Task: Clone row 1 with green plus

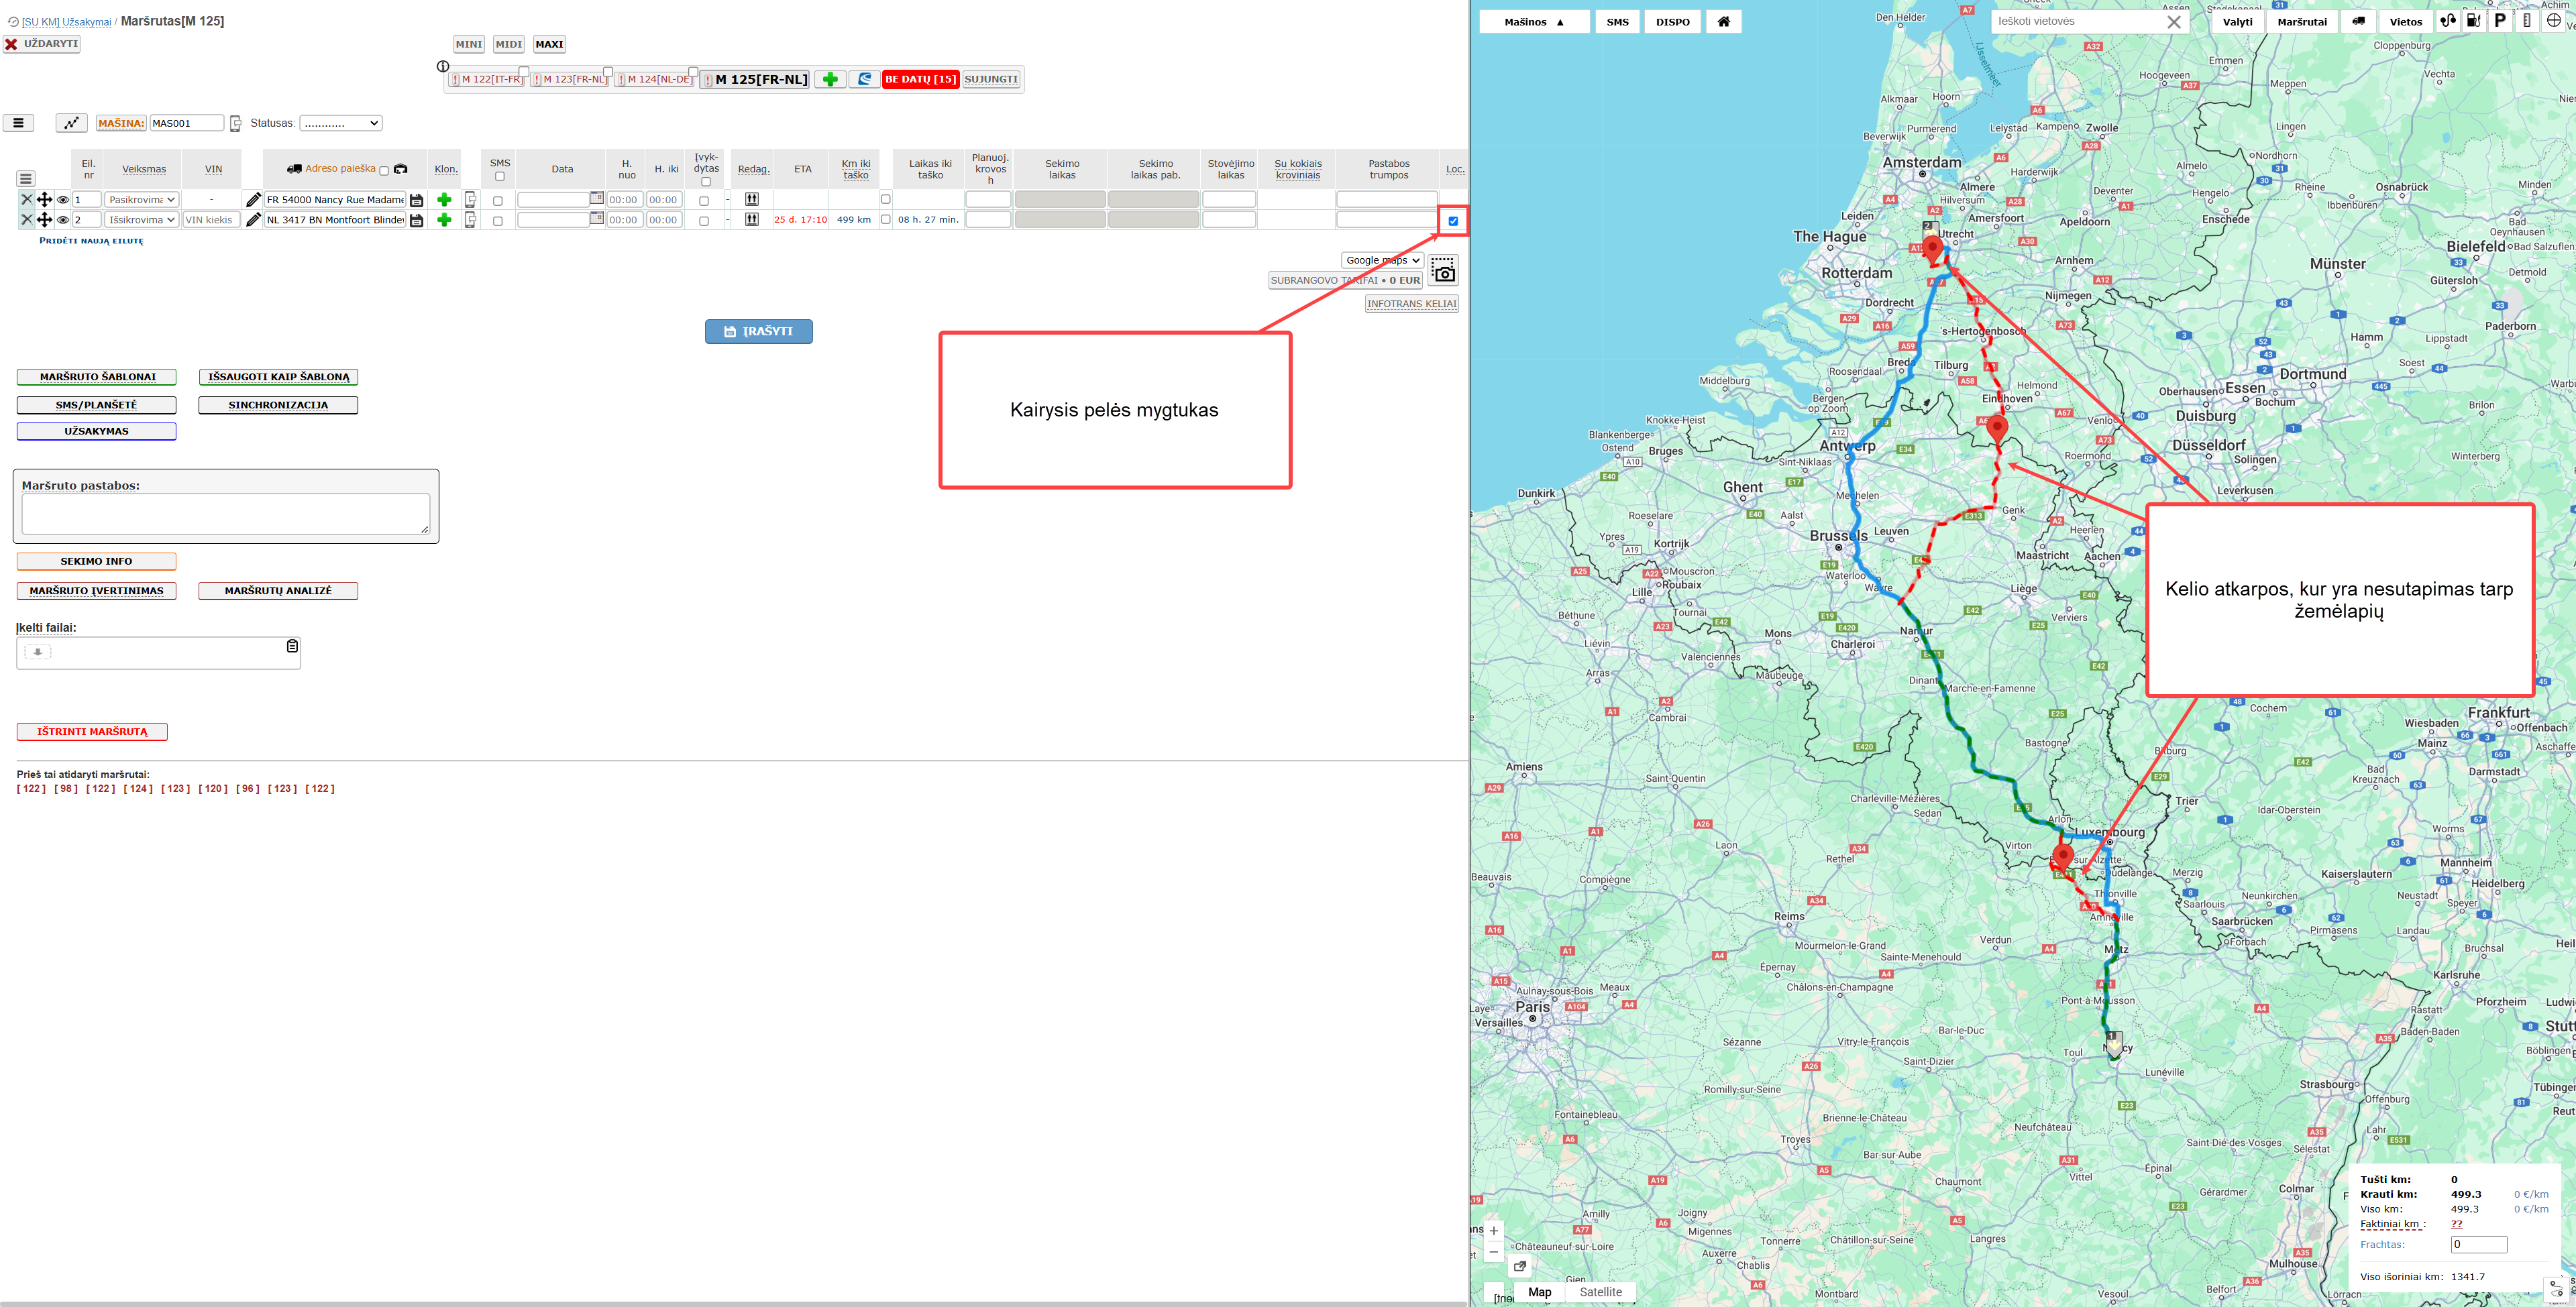Action: pos(444,200)
